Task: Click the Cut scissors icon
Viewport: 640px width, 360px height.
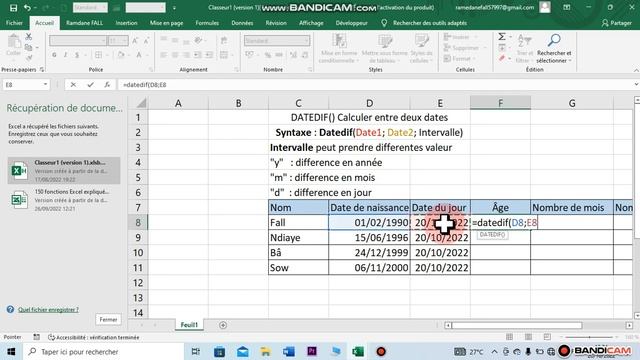Action: coord(29,37)
